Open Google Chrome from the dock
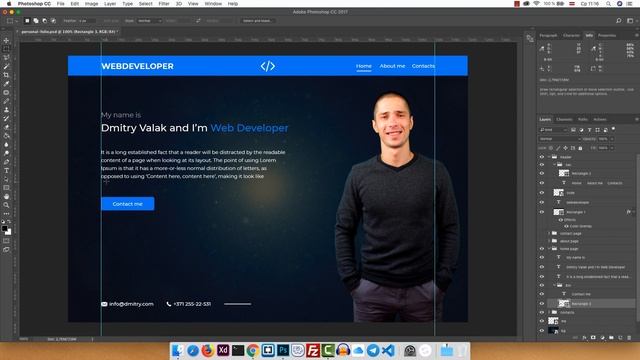This screenshot has width=640, height=360. [x=253, y=350]
